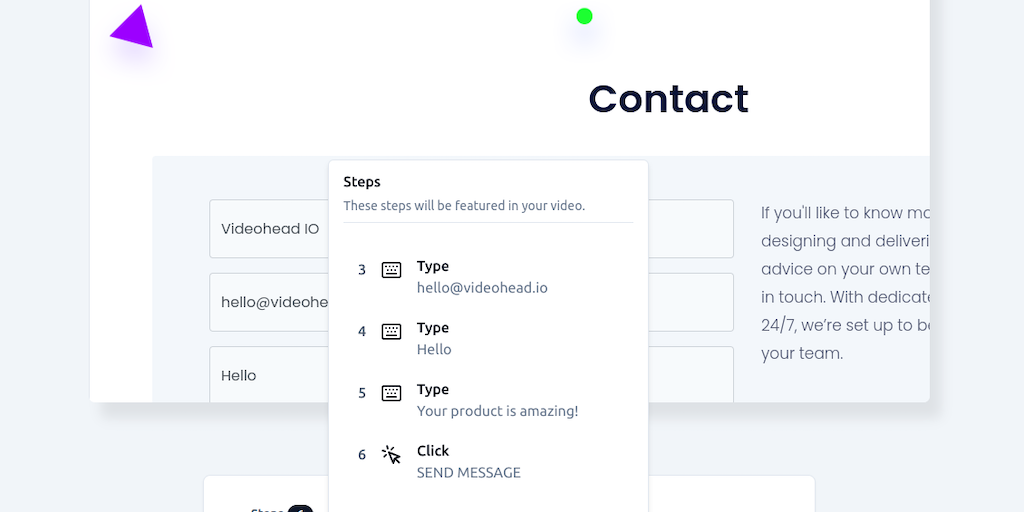Select step 'Your product is amazing!'

(497, 401)
